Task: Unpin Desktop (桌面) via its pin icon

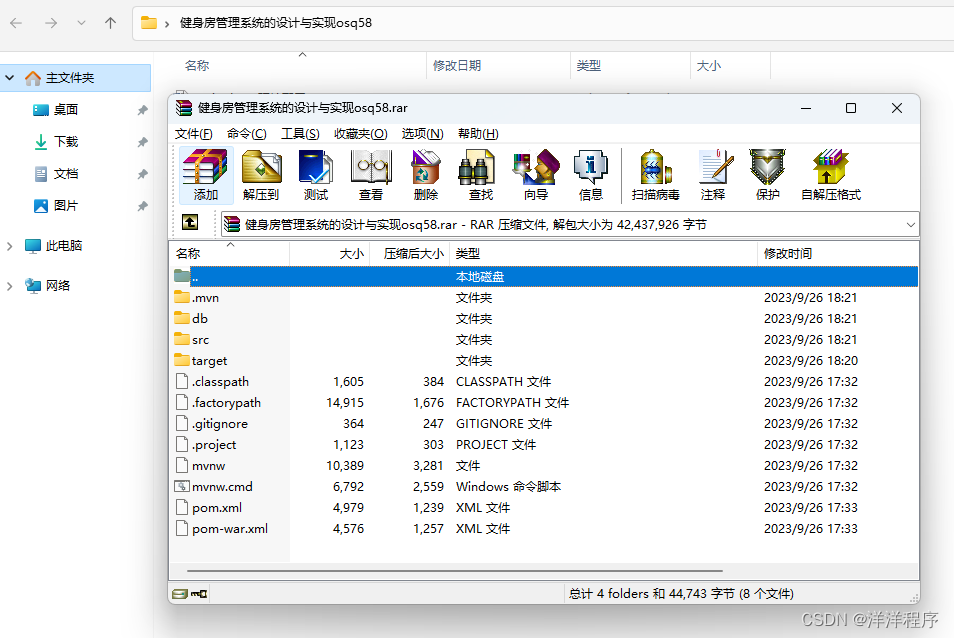Action: pyautogui.click(x=142, y=110)
